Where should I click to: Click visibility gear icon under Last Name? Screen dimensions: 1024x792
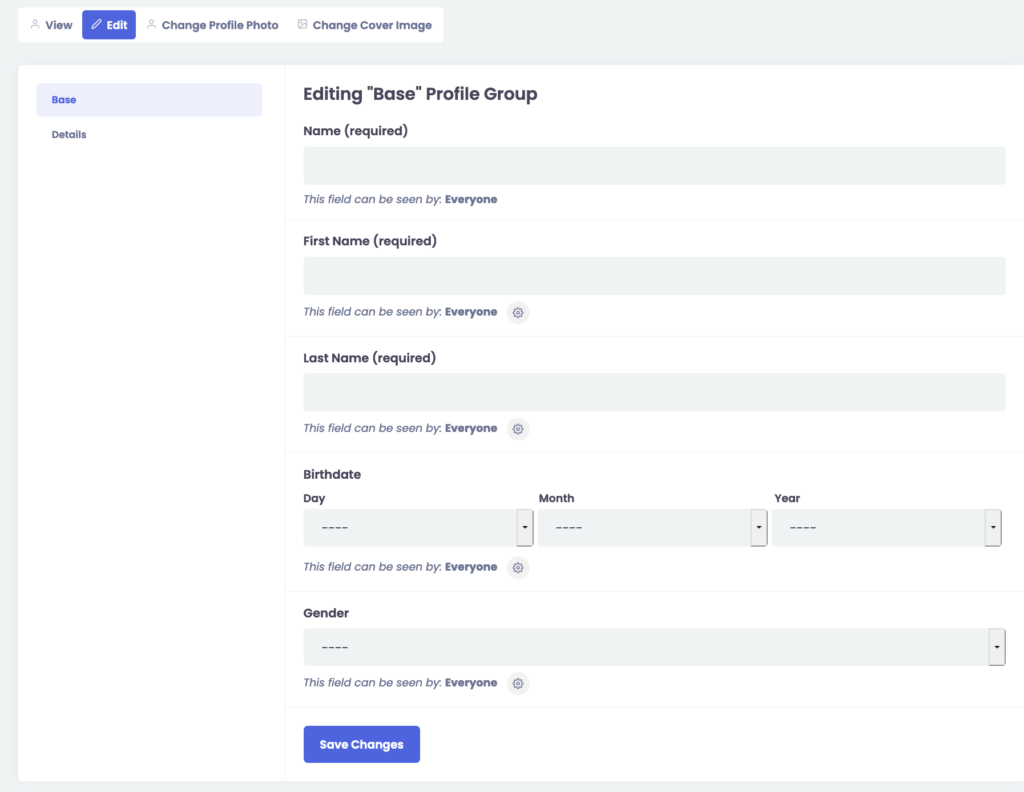tap(518, 429)
